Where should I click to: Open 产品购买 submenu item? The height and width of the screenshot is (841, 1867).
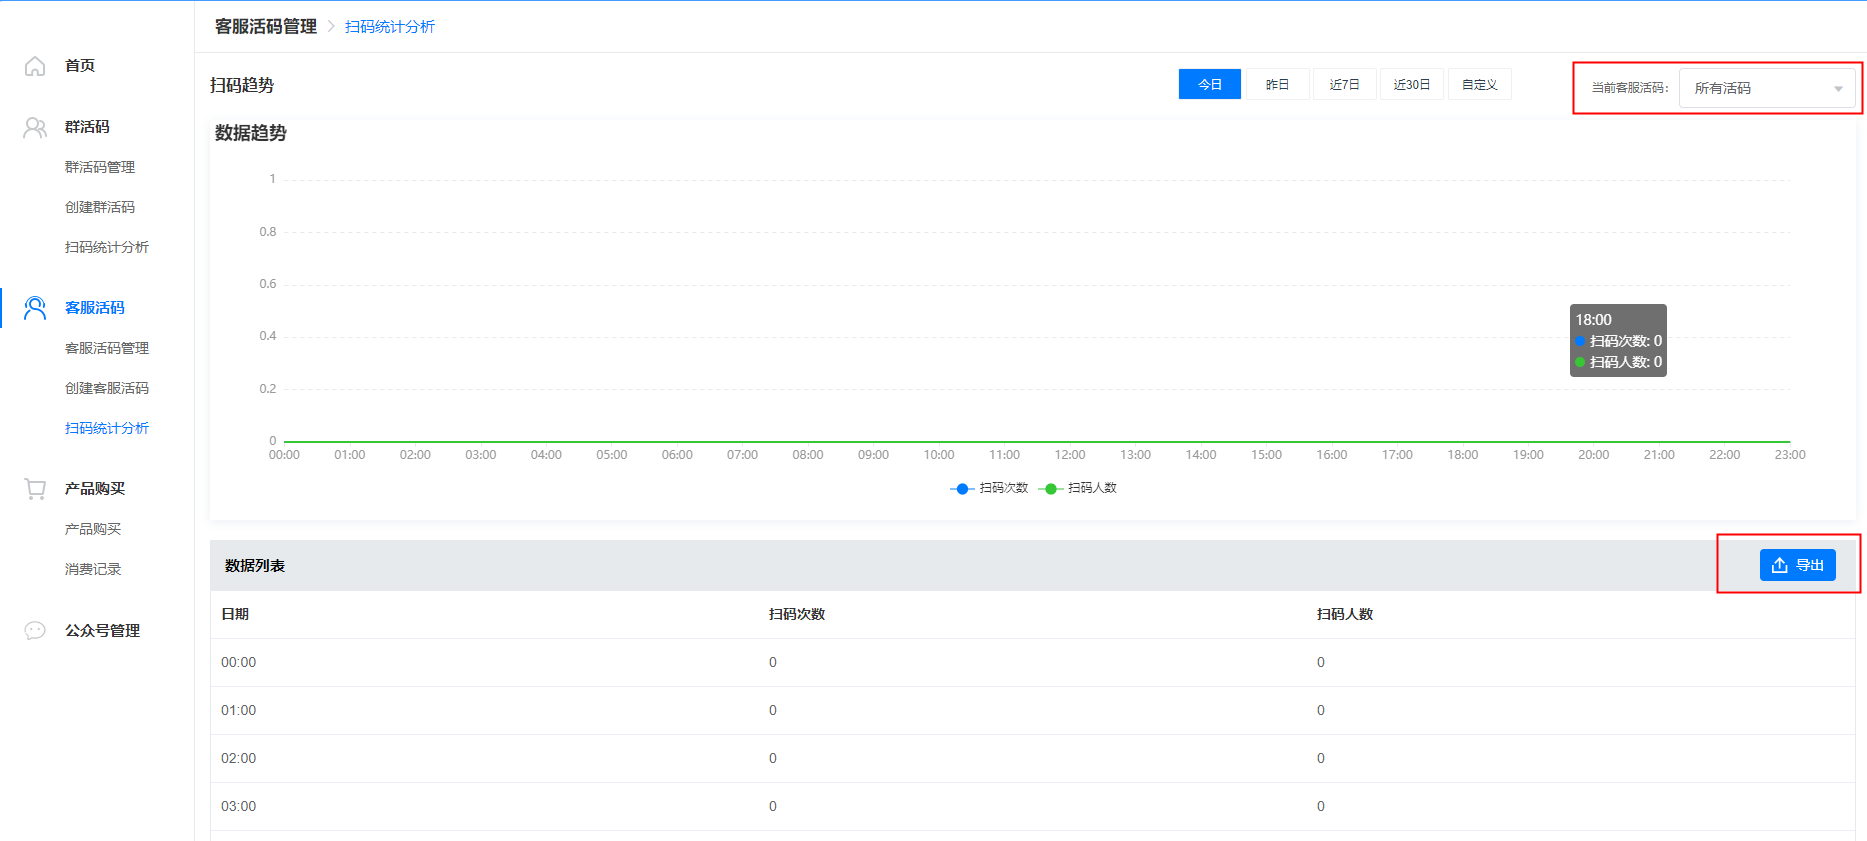click(93, 529)
